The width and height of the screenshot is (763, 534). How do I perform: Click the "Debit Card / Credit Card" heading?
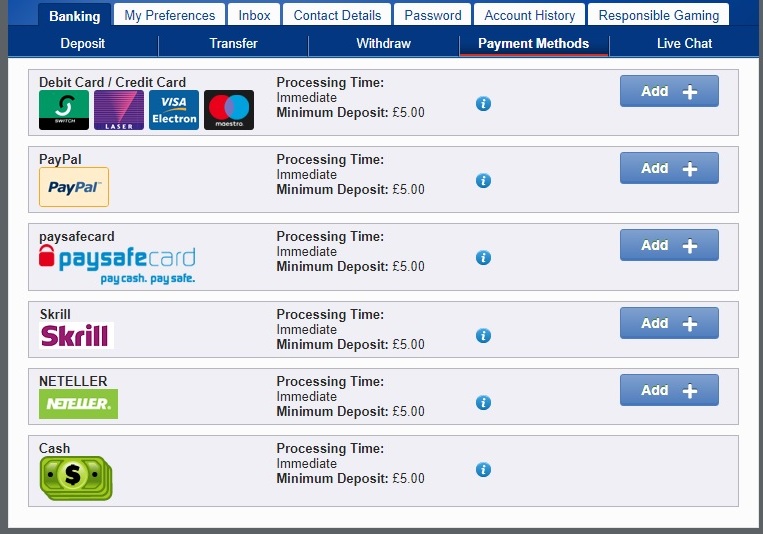pos(112,82)
